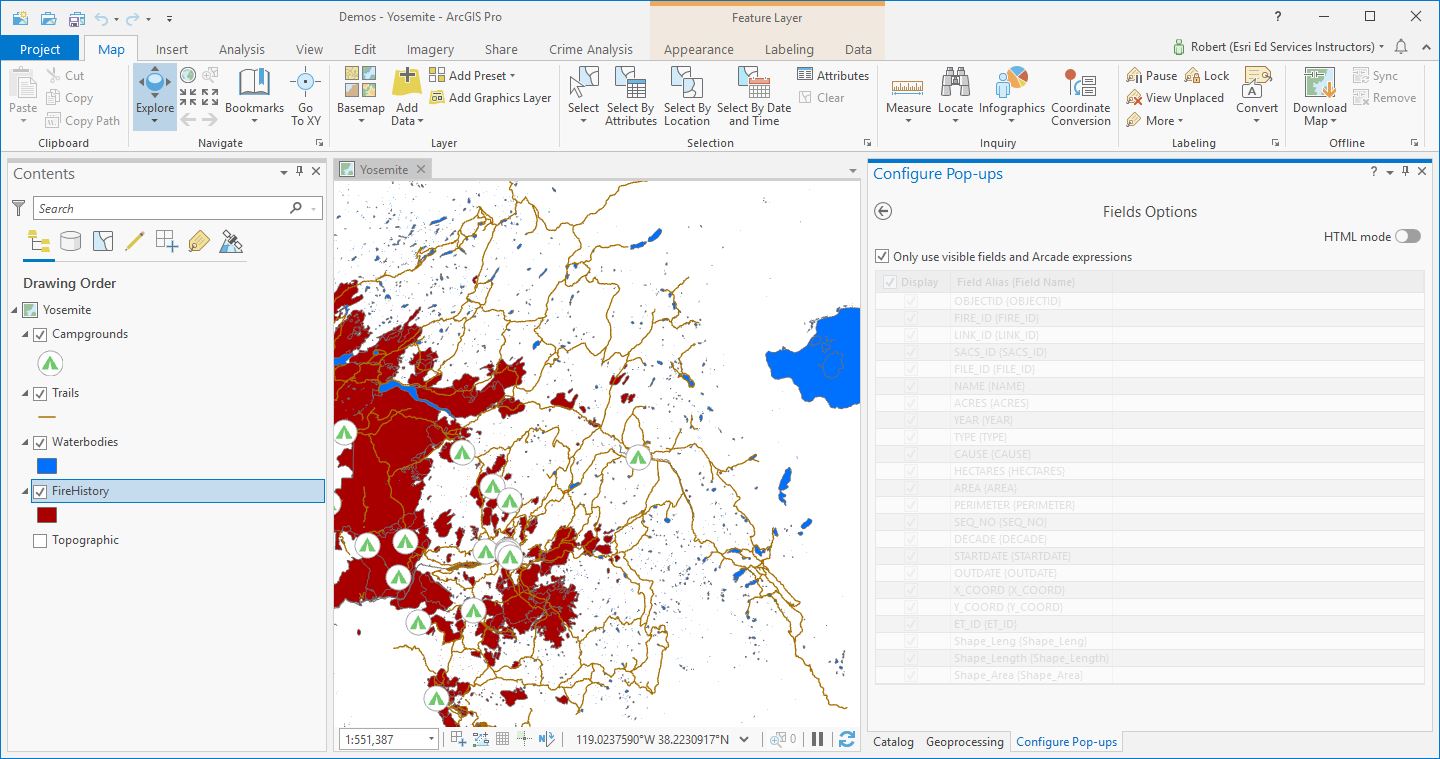The height and width of the screenshot is (759, 1440).
Task: Open the Imagery ribbon tab
Action: point(430,48)
